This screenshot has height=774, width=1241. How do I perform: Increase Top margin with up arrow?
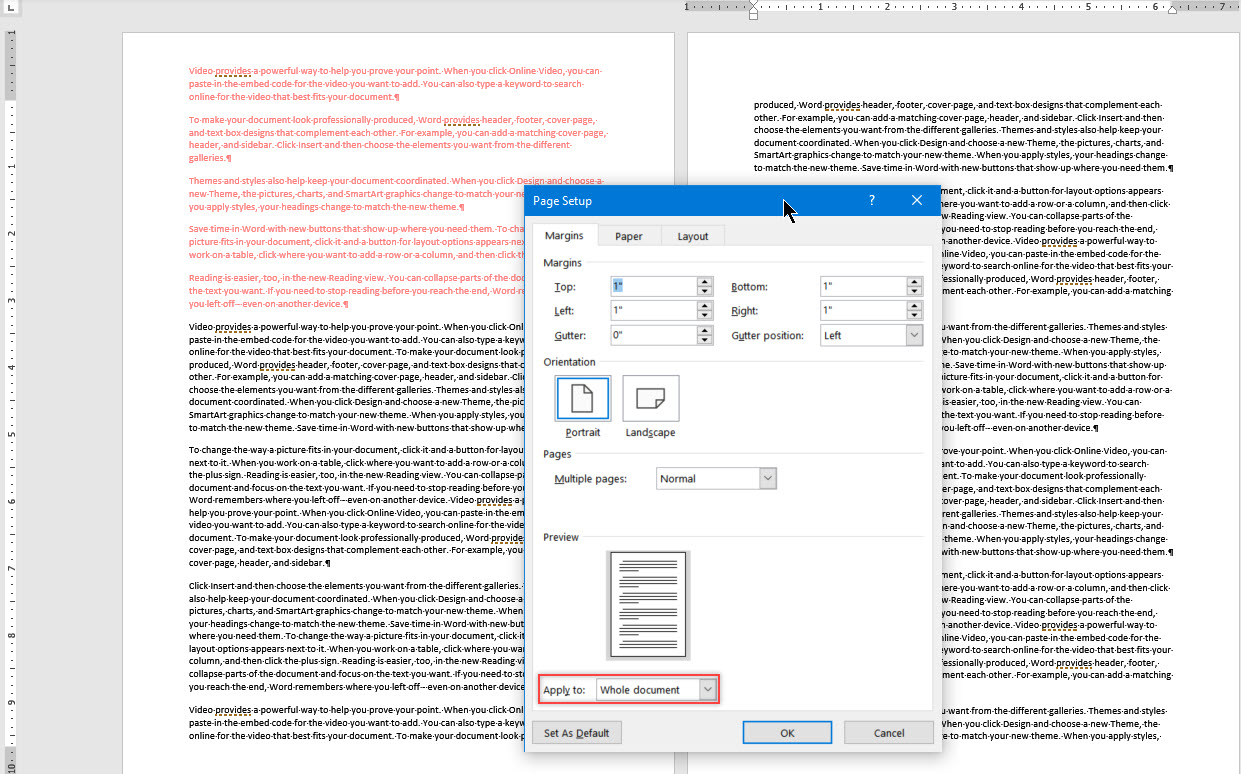(x=705, y=282)
